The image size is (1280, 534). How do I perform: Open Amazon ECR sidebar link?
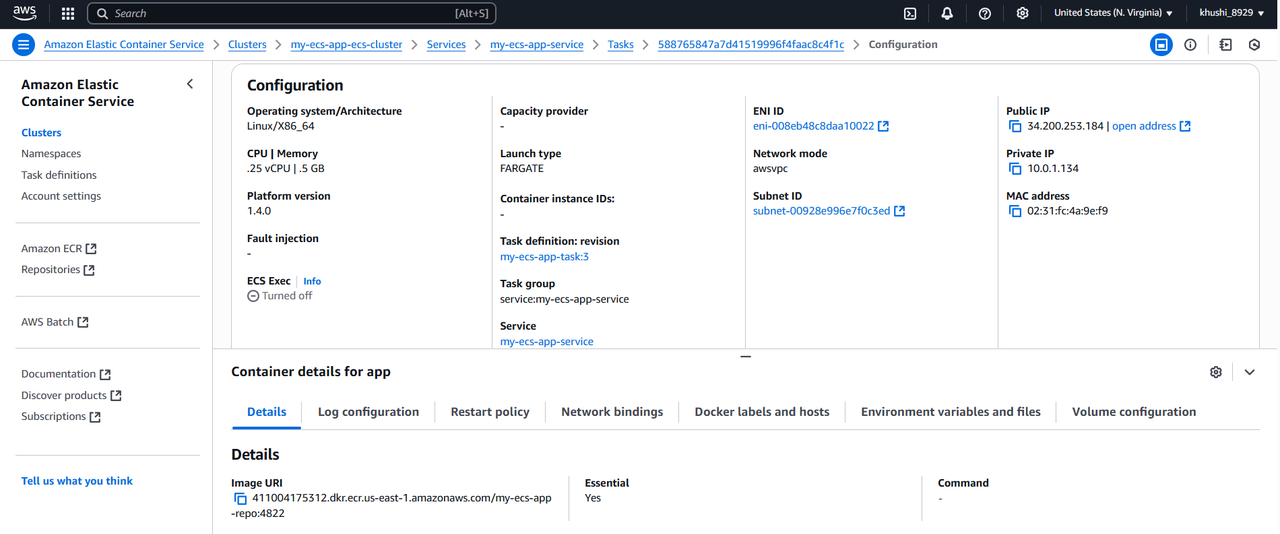pos(51,249)
